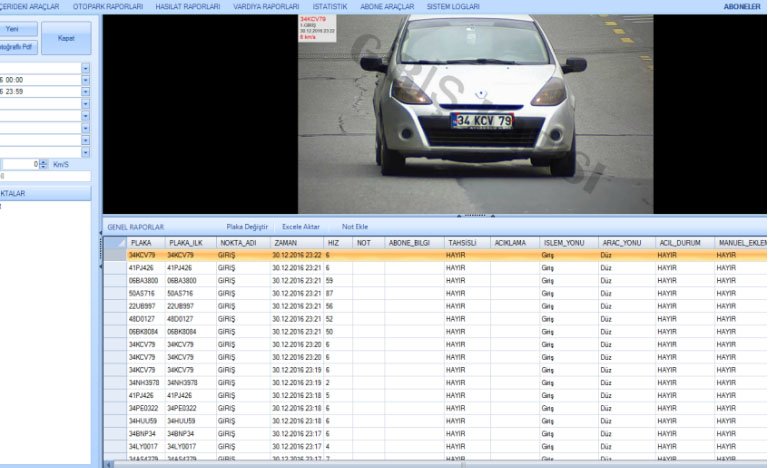The width and height of the screenshot is (769, 468).
Task: Expand the end date 23:59 dropdown arrow
Action: coord(86,91)
